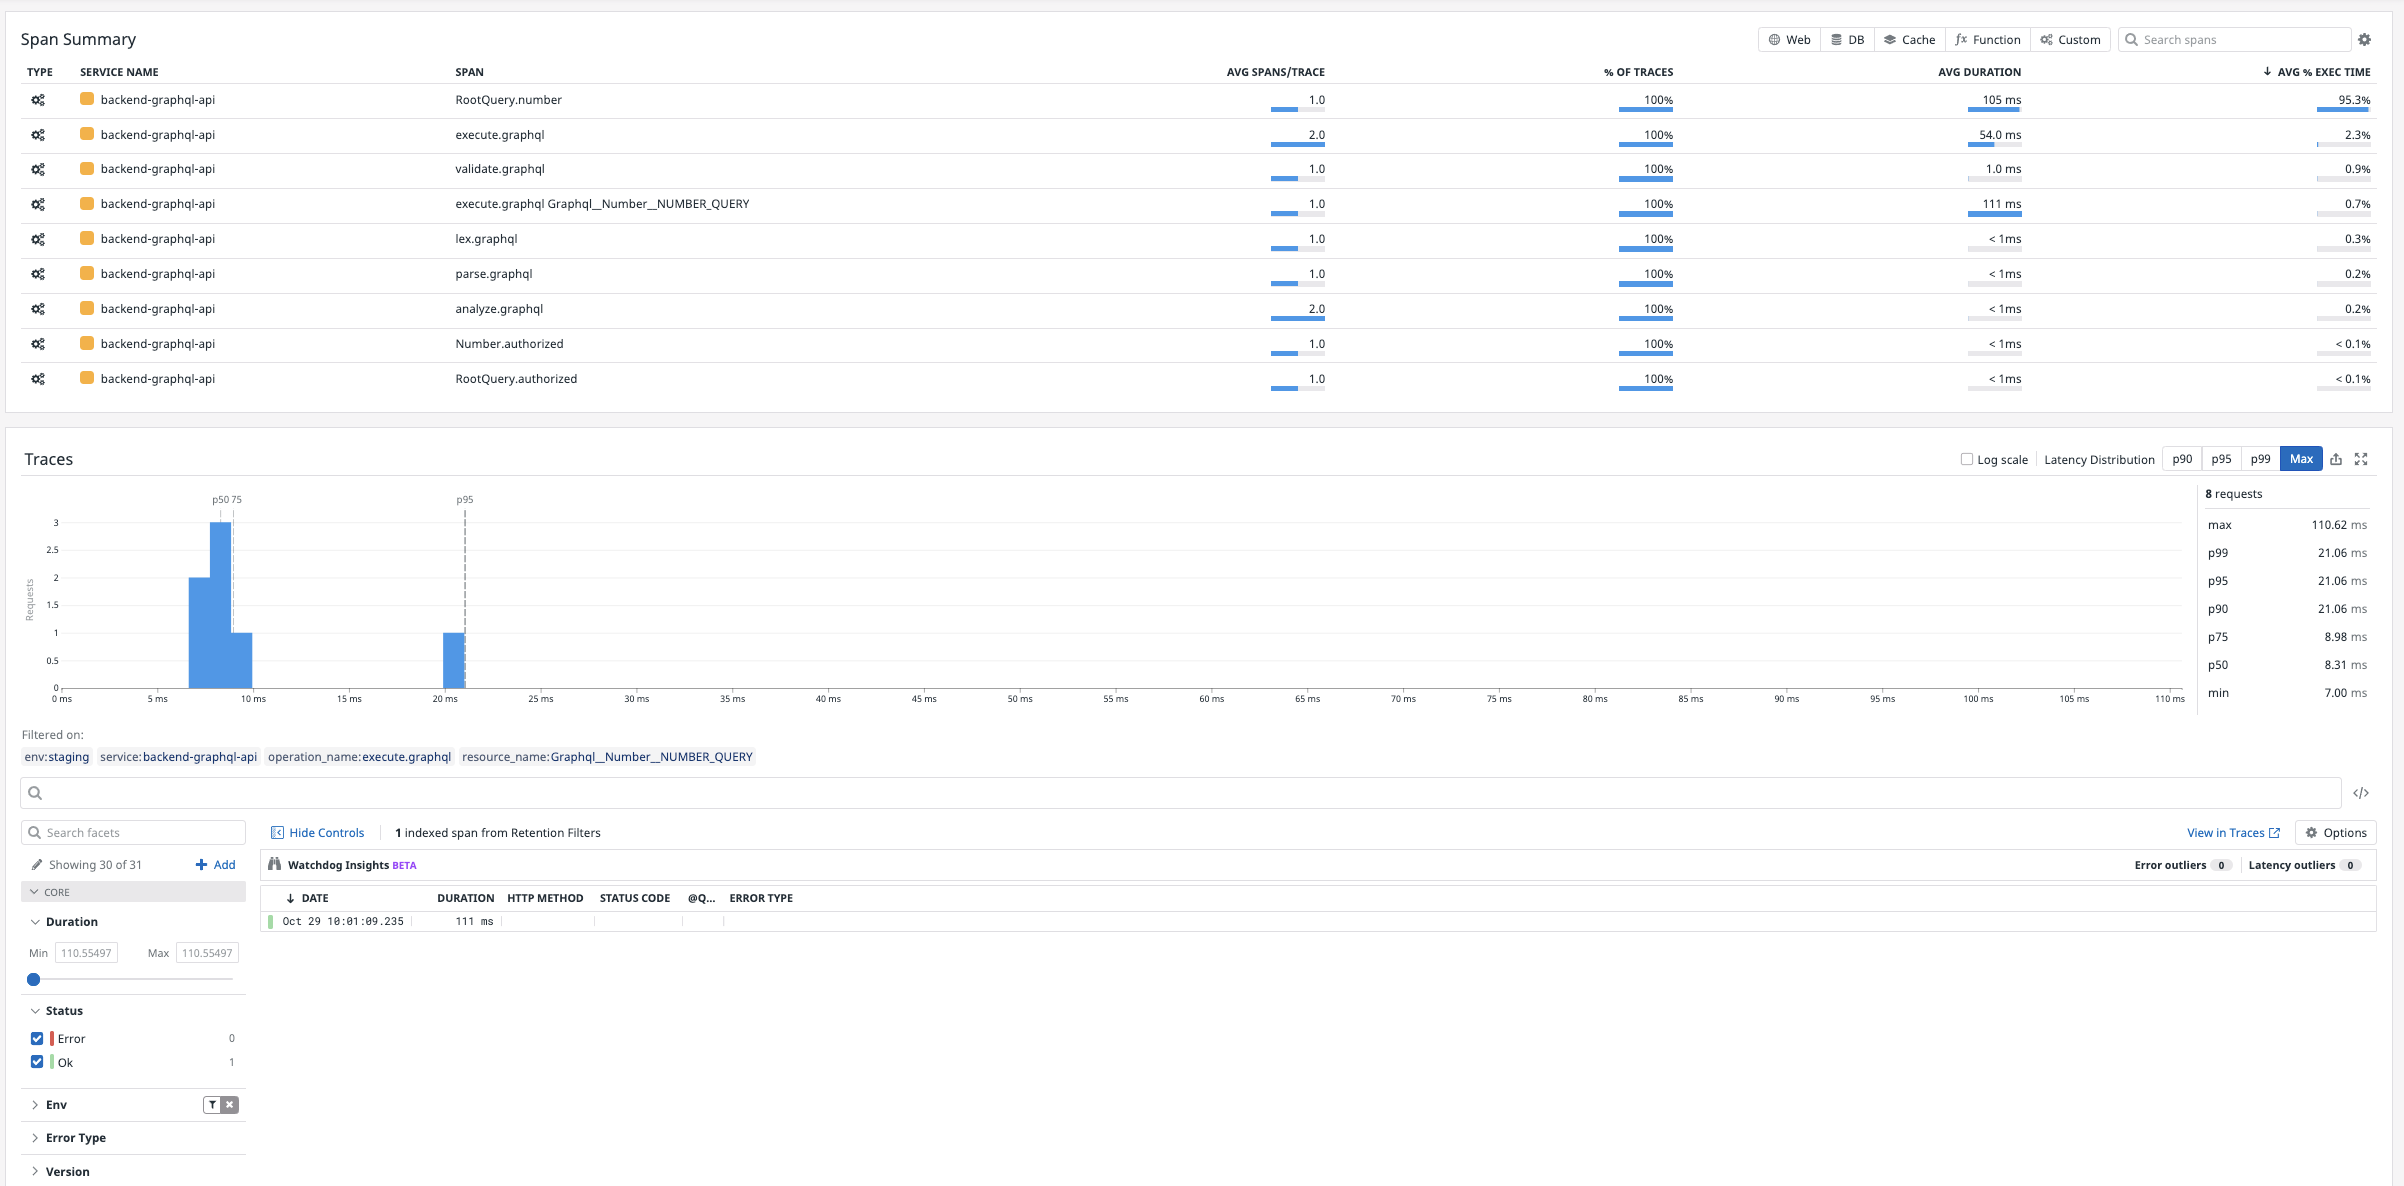Image resolution: width=2404 pixels, height=1186 pixels.
Task: Select the Function spans filter
Action: [x=1987, y=39]
